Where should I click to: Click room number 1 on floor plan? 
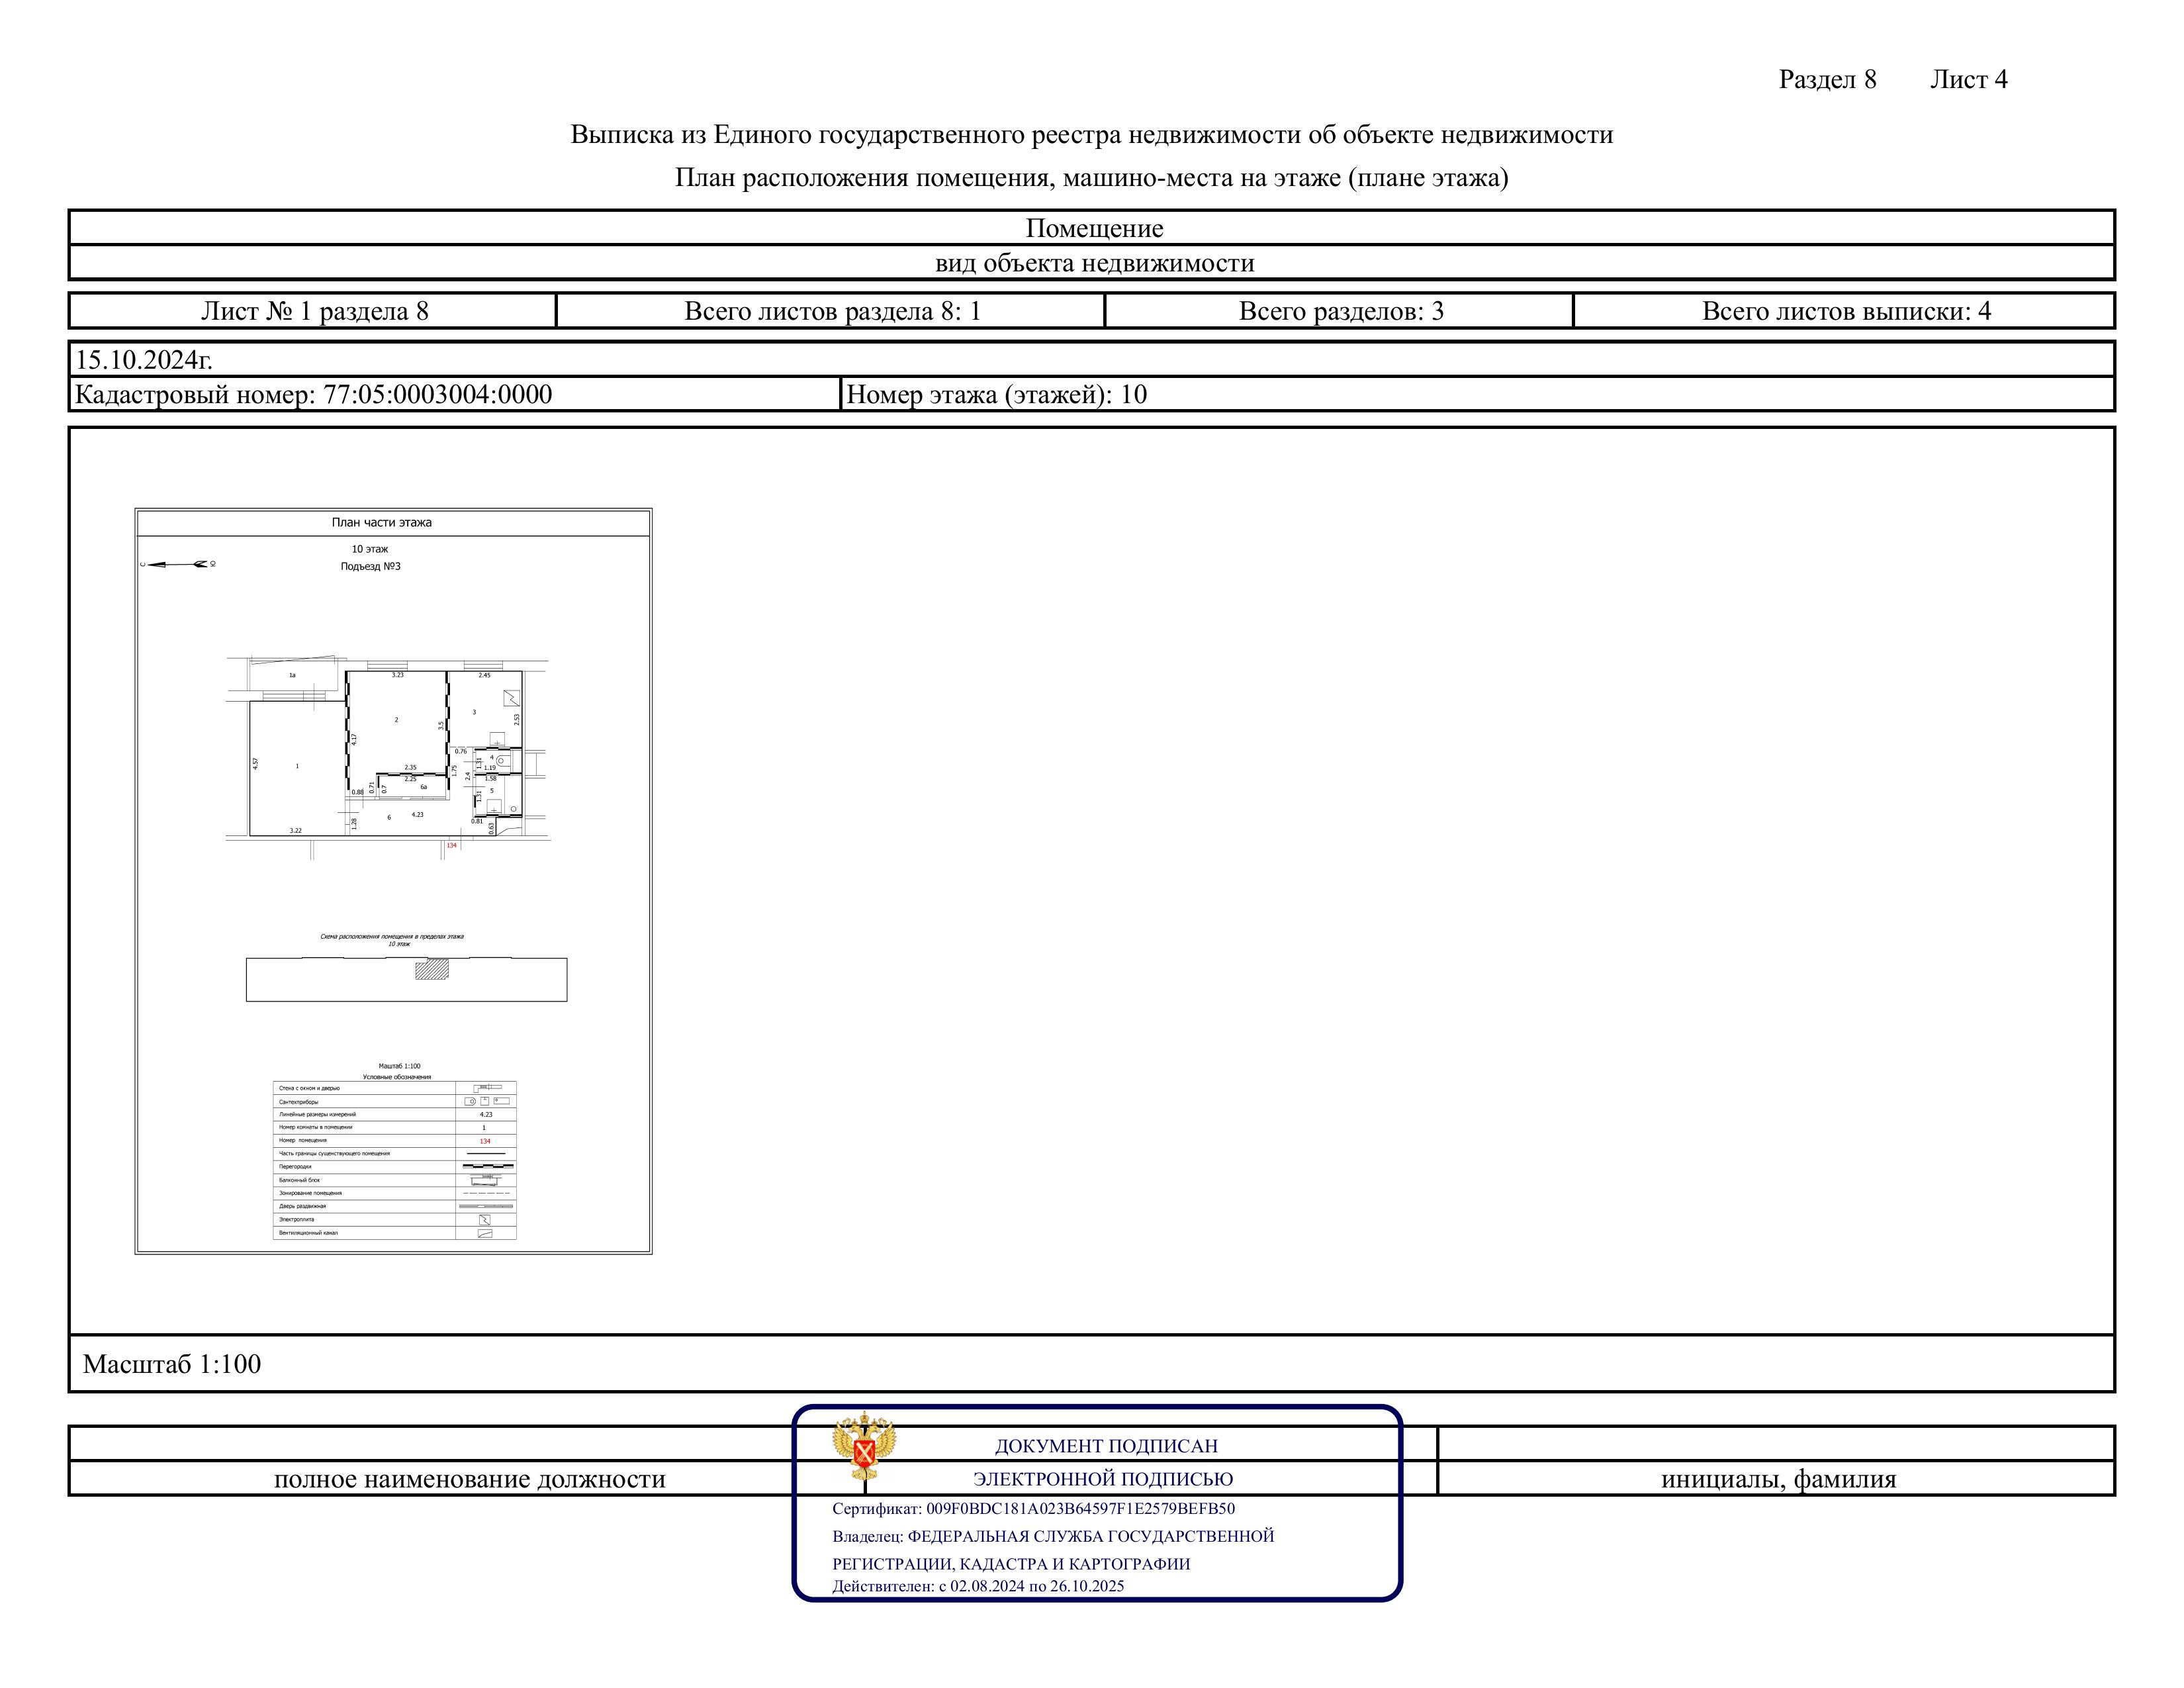pyautogui.click(x=297, y=766)
